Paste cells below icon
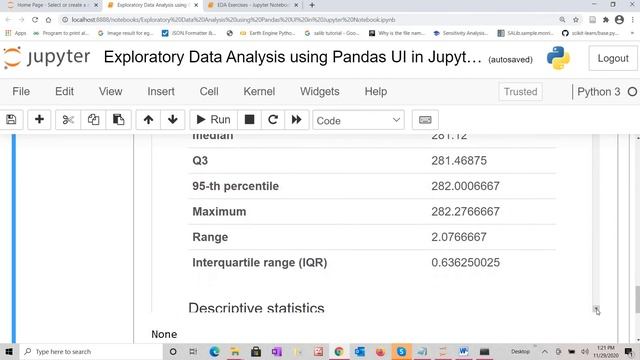This screenshot has height=360, width=640. coord(118,120)
